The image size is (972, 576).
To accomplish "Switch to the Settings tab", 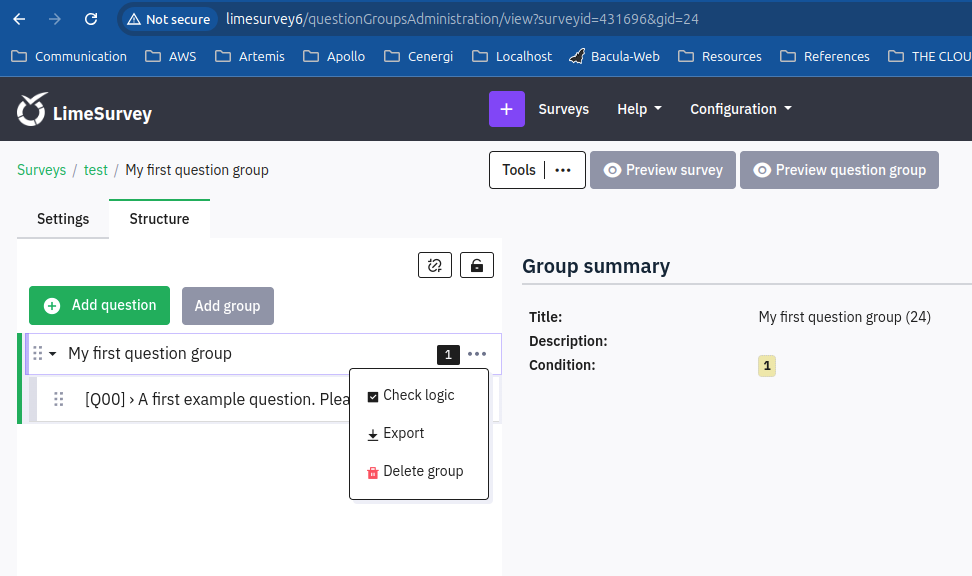I will [x=63, y=219].
